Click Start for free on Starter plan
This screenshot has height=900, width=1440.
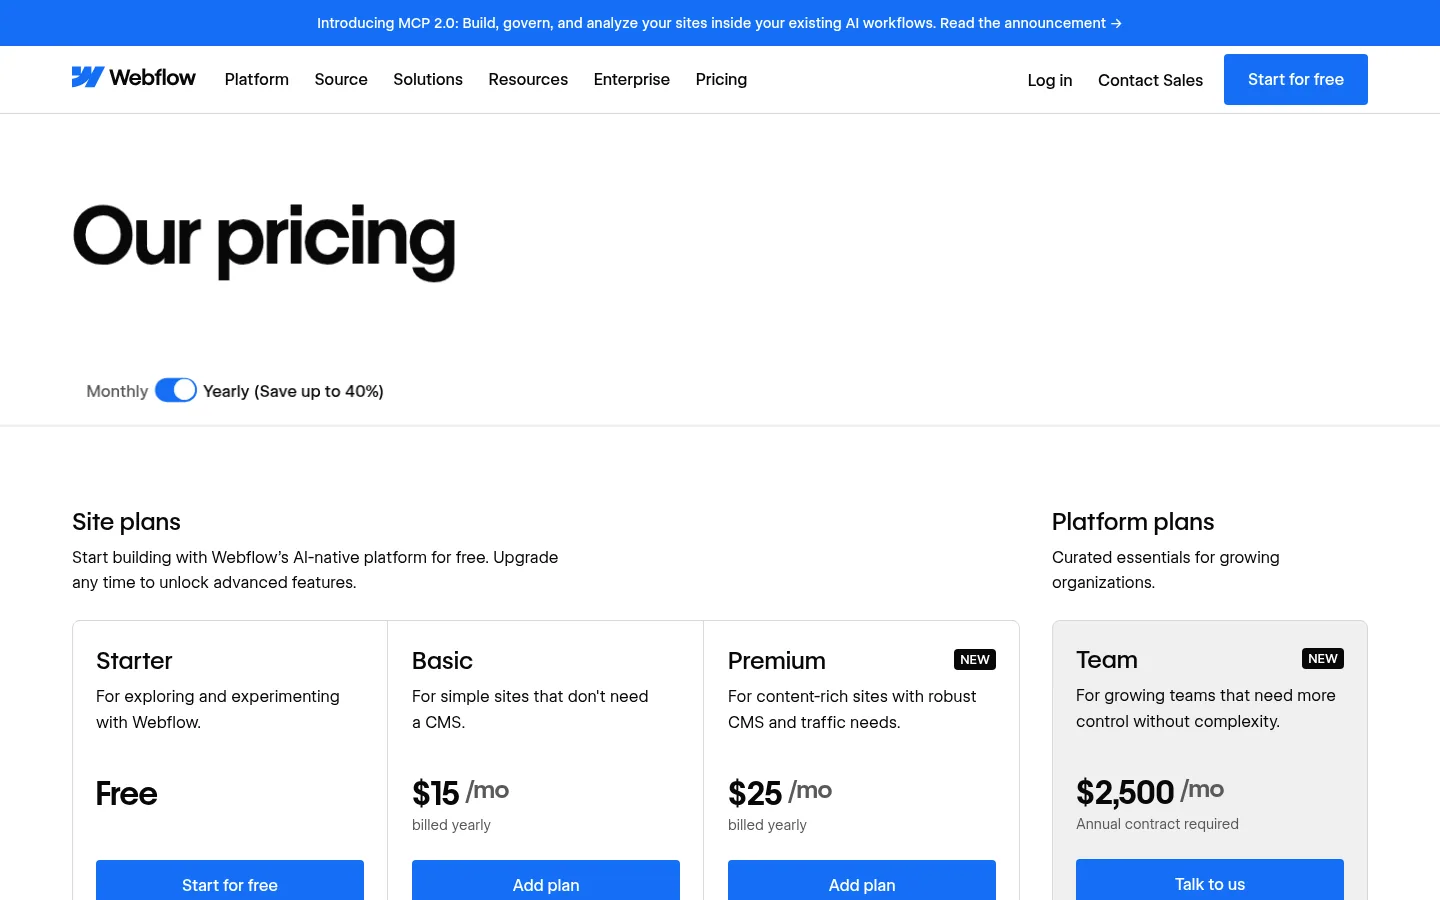point(230,882)
